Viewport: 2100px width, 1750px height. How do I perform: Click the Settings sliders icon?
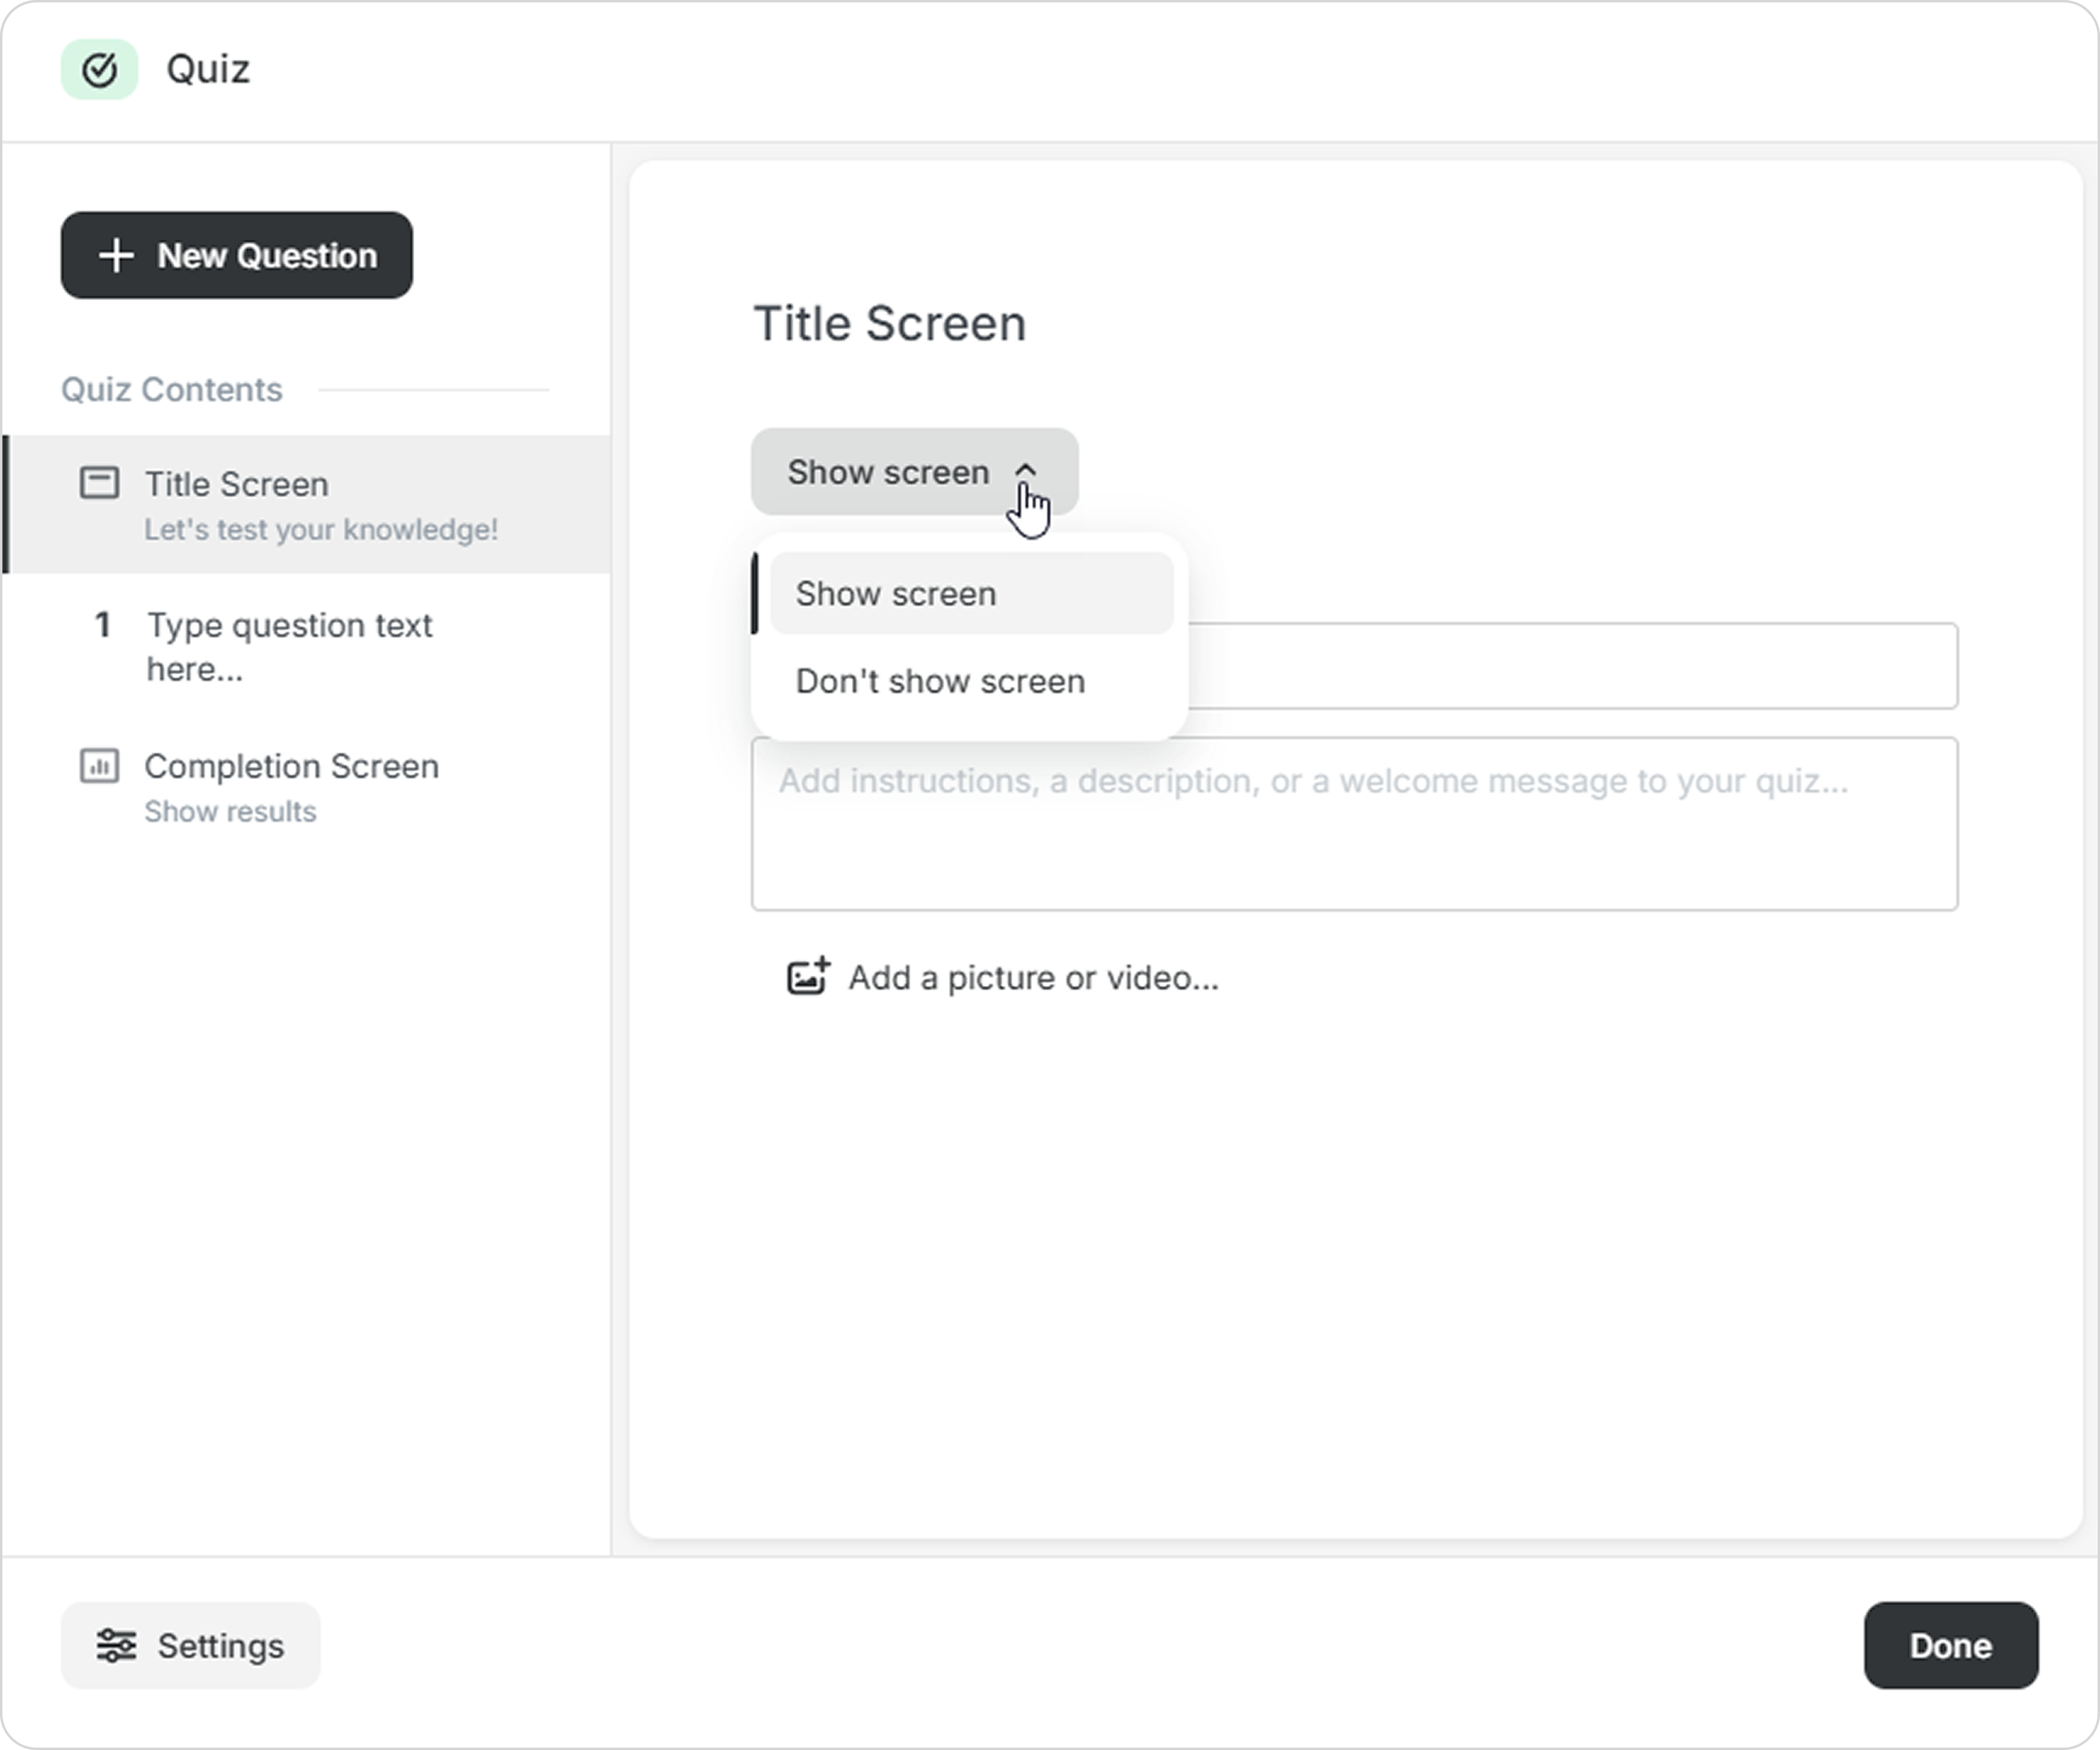click(x=116, y=1645)
